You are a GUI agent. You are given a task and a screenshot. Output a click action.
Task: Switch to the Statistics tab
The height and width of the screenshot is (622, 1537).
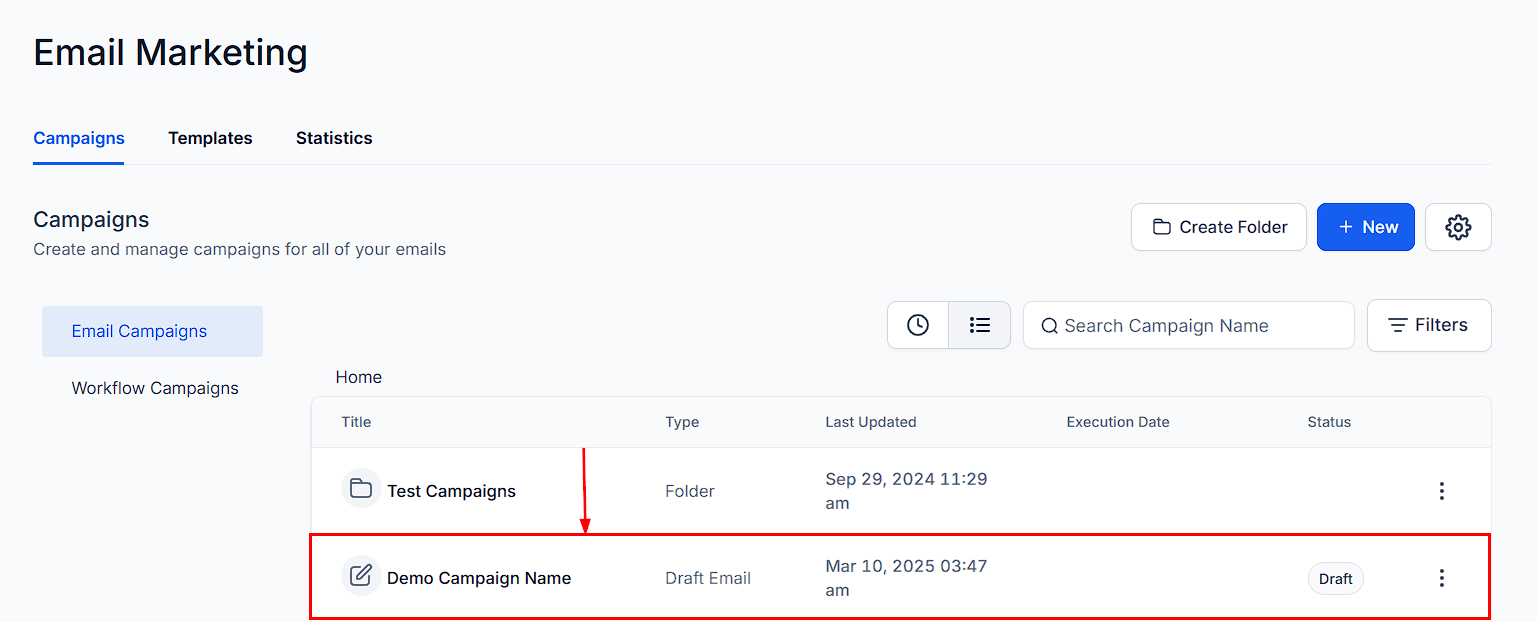pos(334,138)
